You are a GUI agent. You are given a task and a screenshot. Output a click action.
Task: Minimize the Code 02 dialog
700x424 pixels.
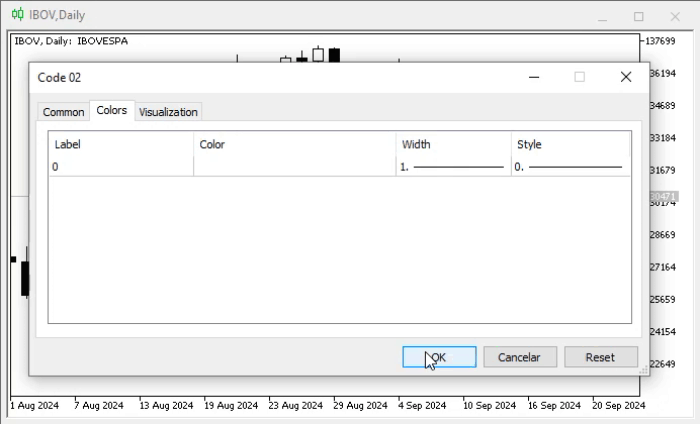pos(534,77)
